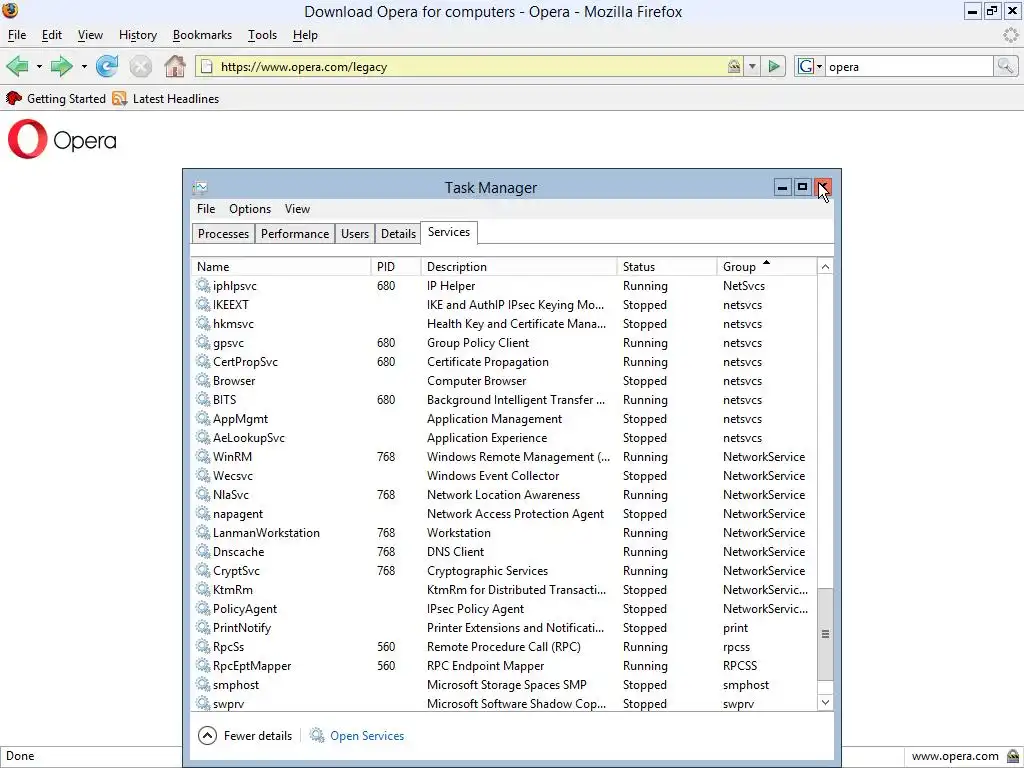Sort services by Name column header

coord(281,266)
